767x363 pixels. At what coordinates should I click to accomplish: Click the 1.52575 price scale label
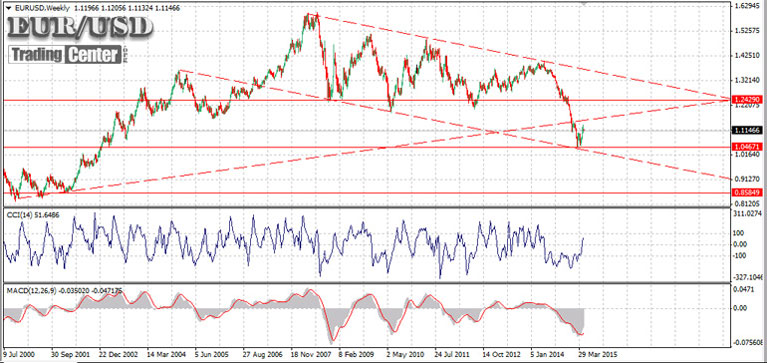coord(746,31)
